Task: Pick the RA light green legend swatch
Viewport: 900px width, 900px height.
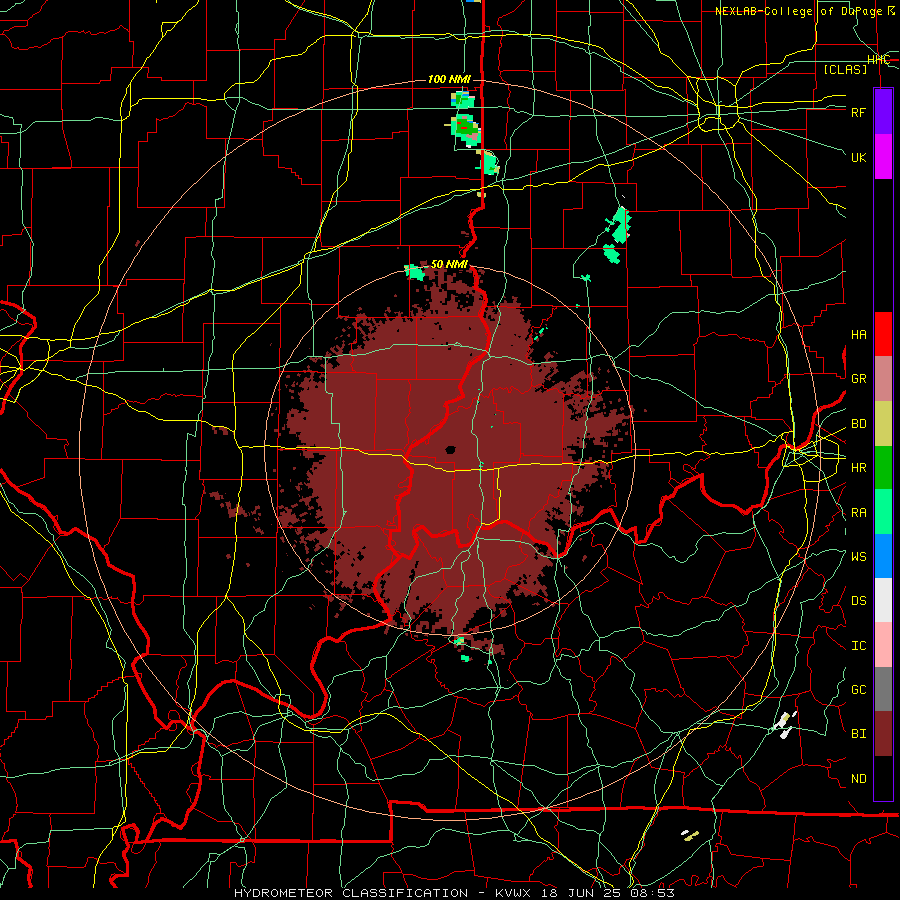Action: click(x=883, y=511)
